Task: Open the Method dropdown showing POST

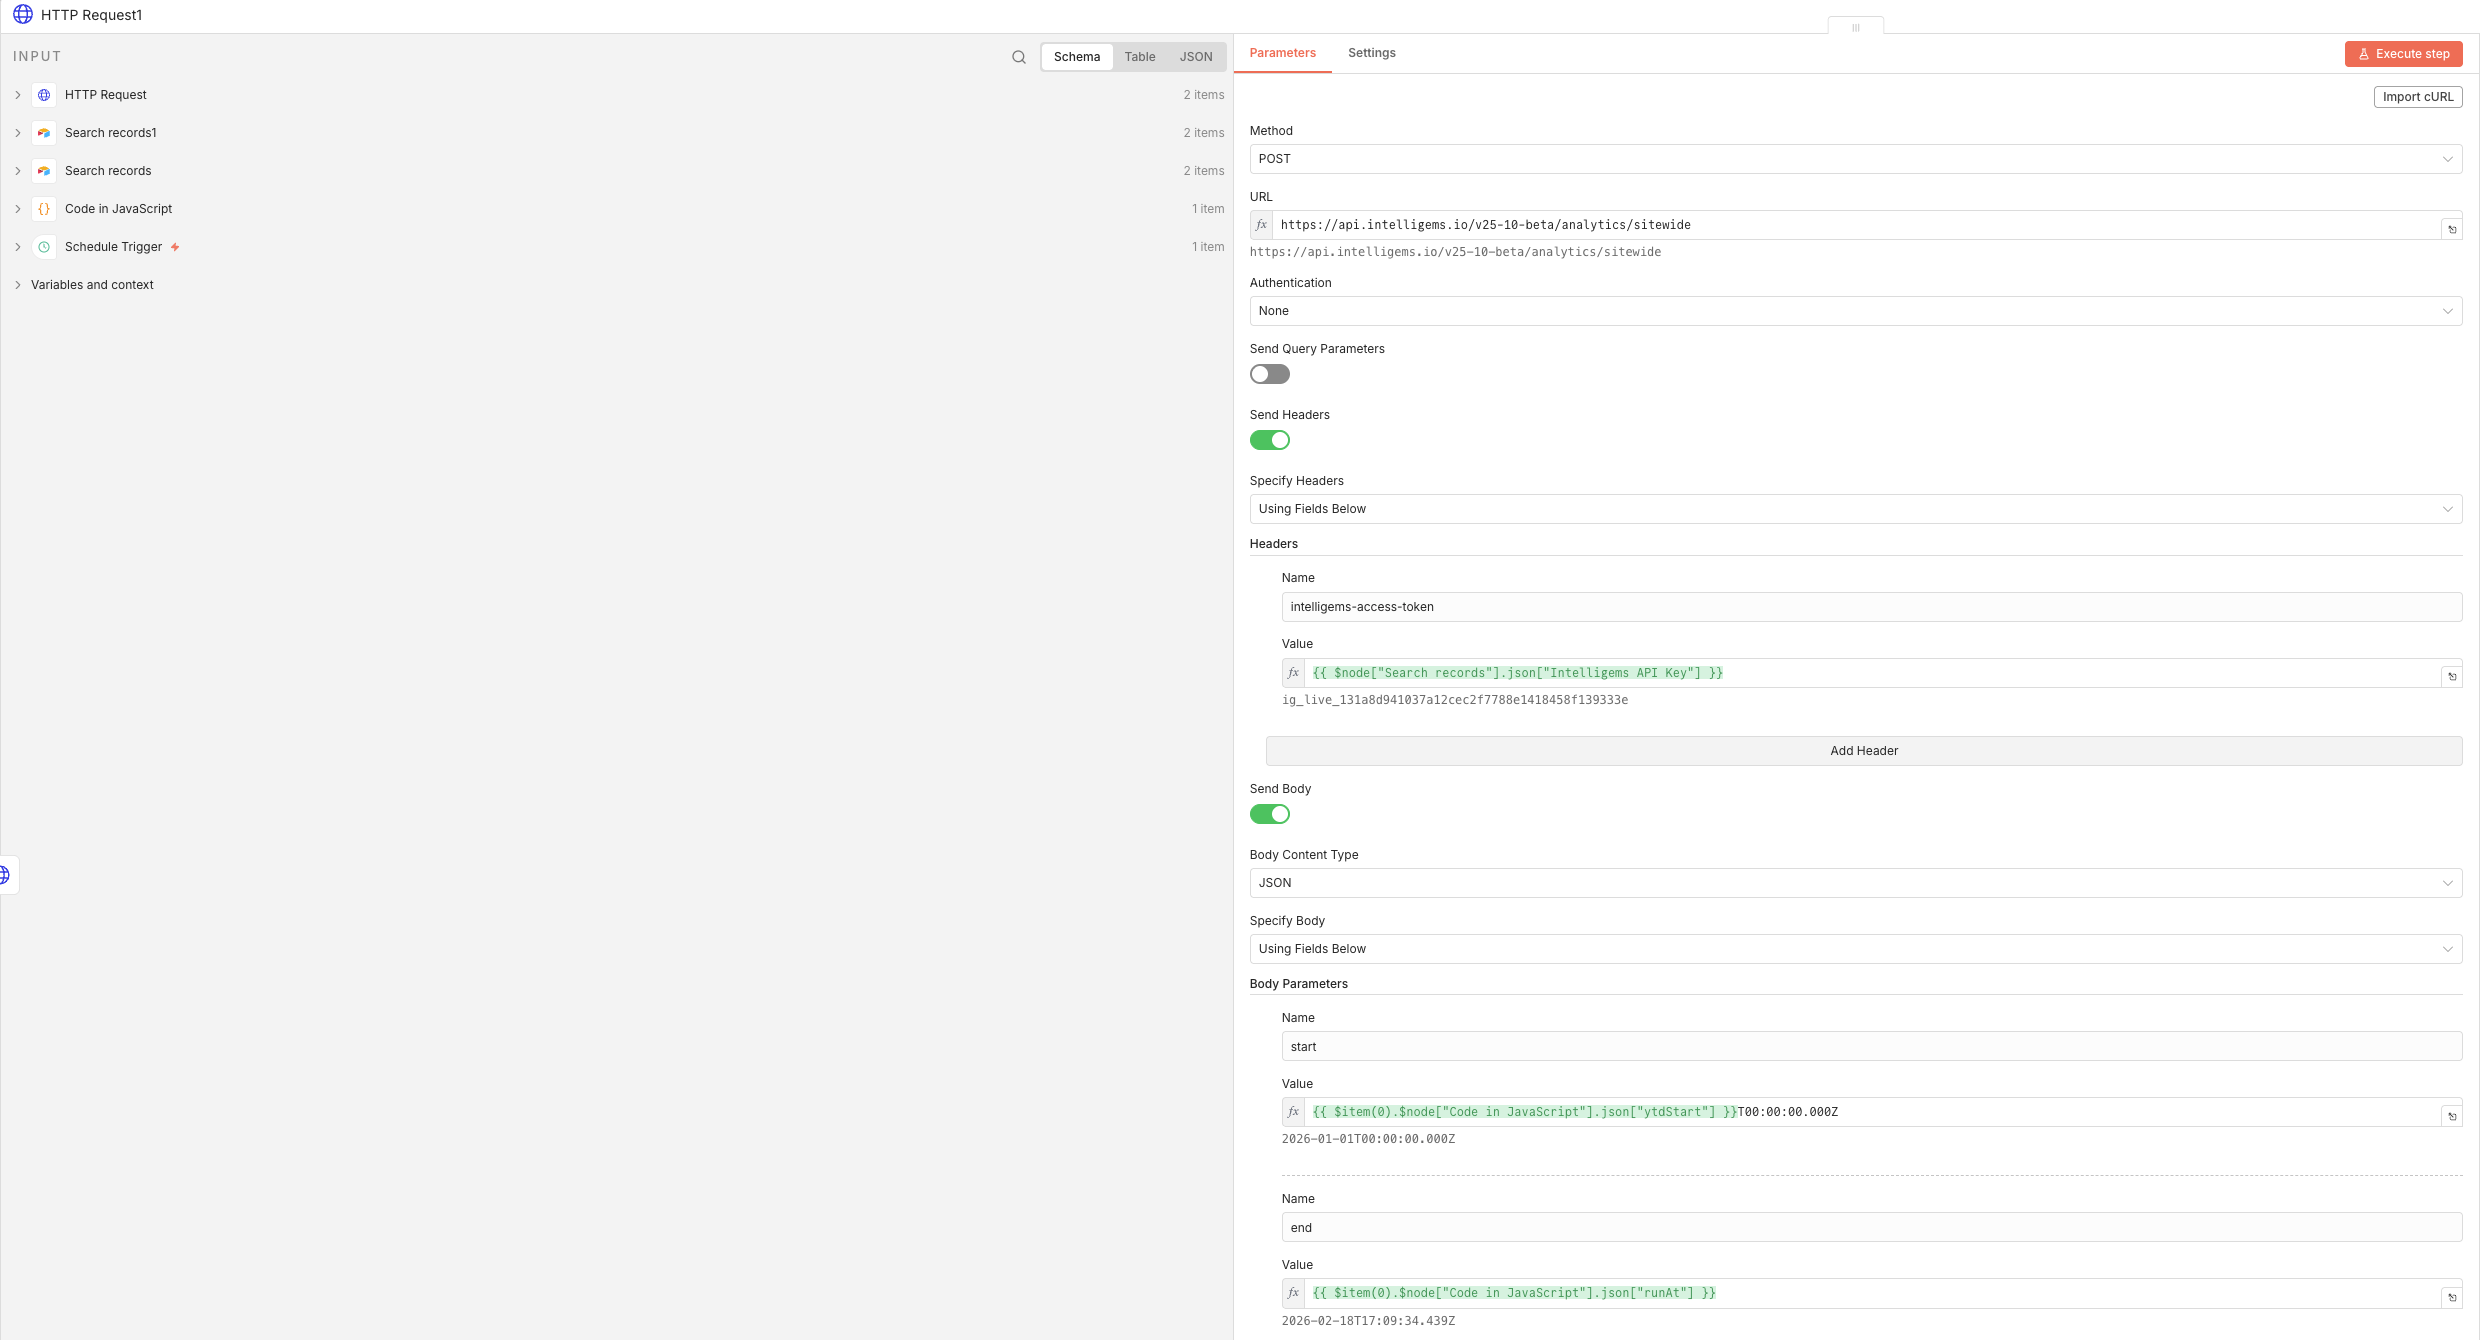Action: click(1855, 159)
